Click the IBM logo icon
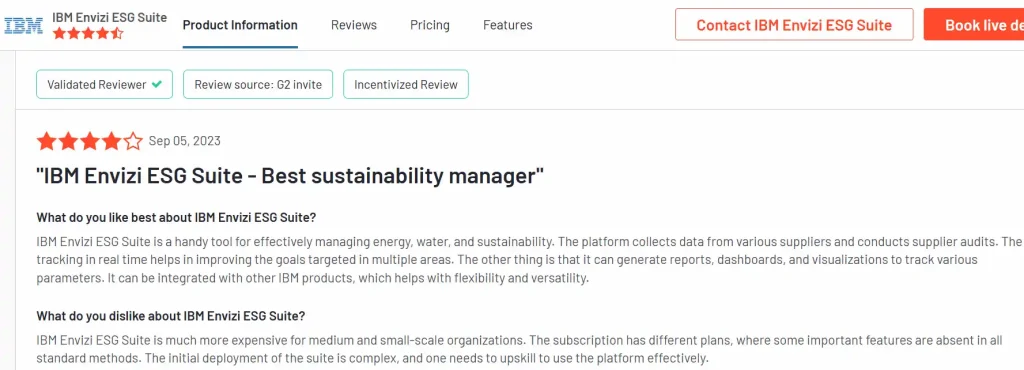1024x370 pixels. (24, 25)
